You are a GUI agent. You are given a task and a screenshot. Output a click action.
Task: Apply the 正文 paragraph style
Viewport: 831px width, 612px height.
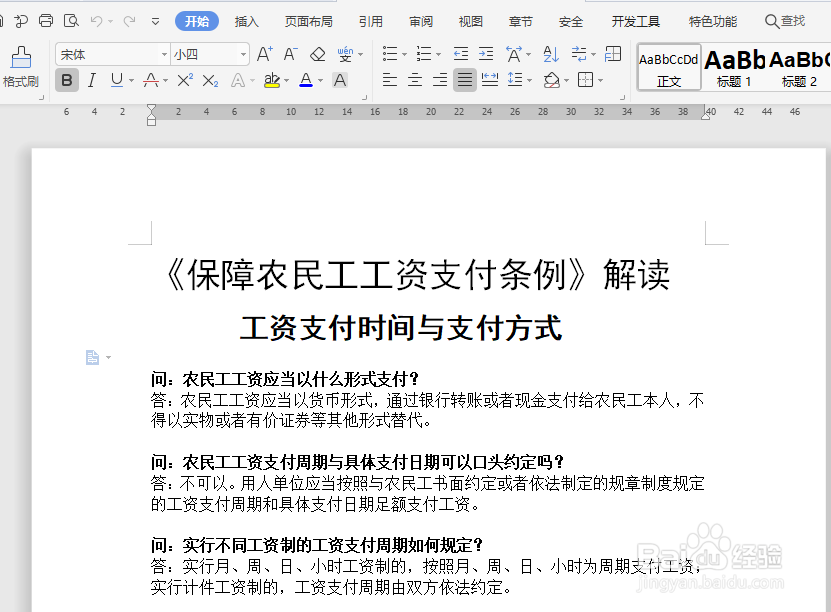click(x=668, y=67)
